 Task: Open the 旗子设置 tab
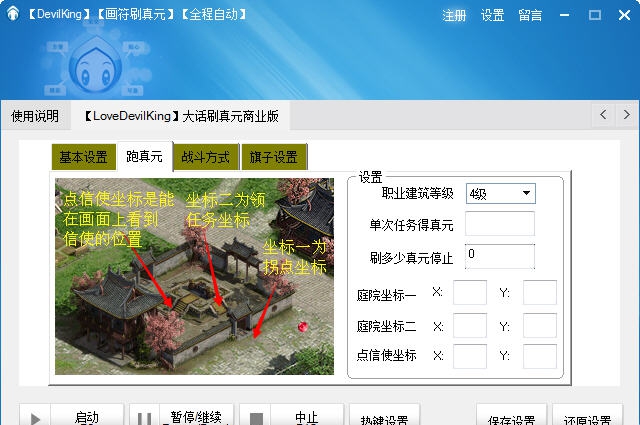(x=274, y=157)
